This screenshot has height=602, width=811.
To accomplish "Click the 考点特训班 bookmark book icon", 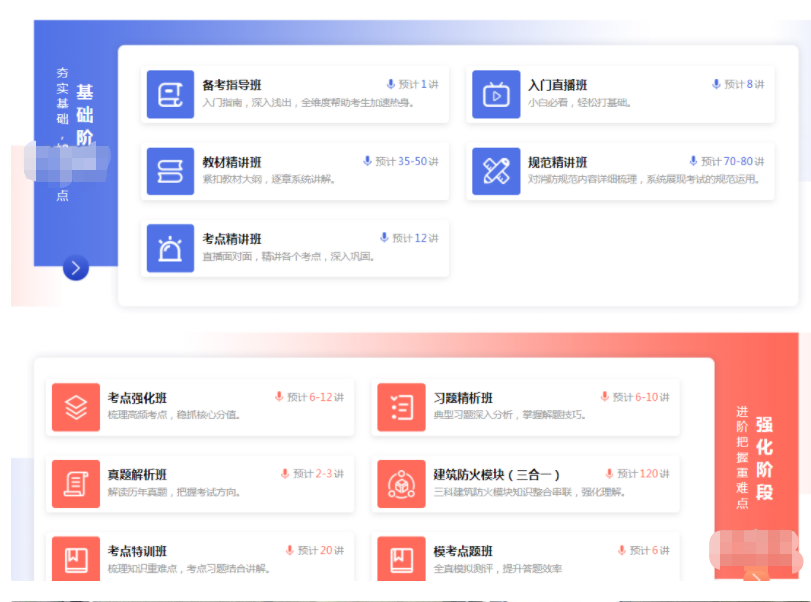I will (76, 558).
